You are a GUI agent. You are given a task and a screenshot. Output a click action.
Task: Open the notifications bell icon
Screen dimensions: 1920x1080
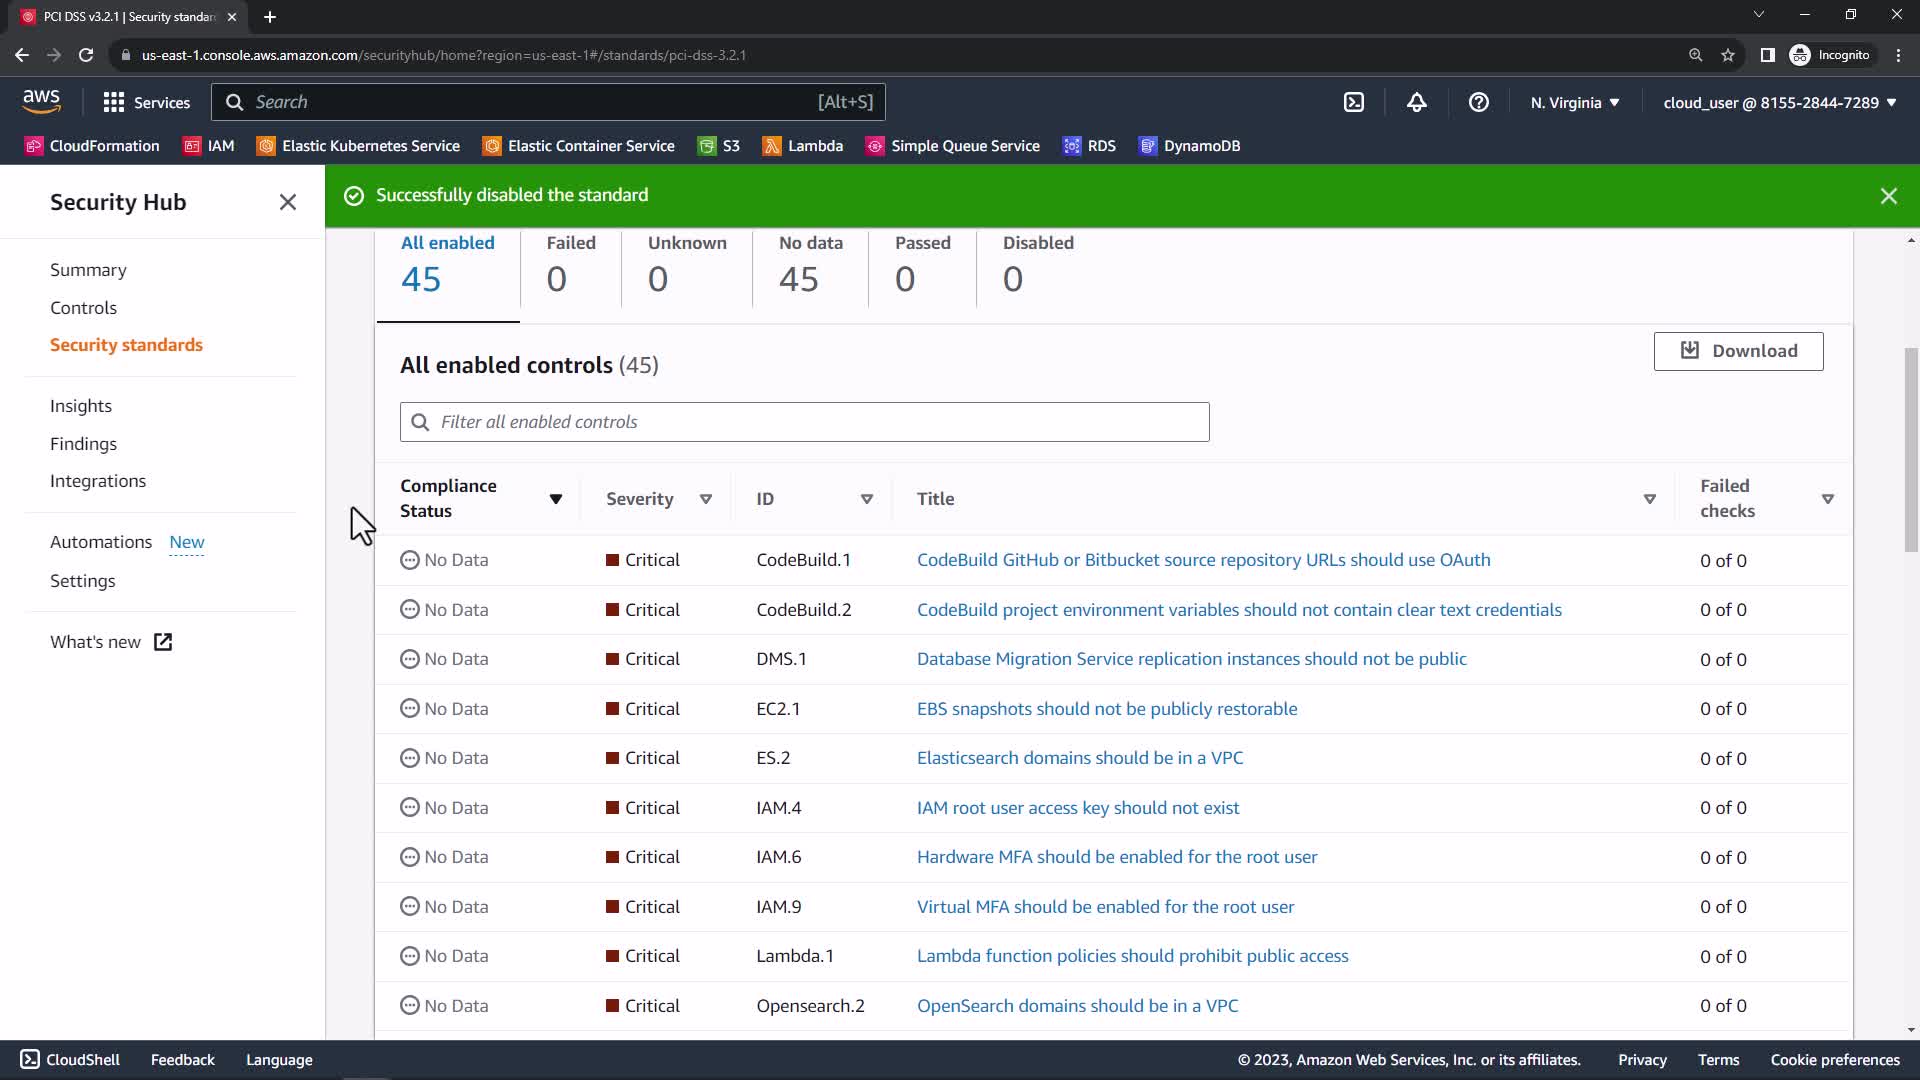(1416, 102)
